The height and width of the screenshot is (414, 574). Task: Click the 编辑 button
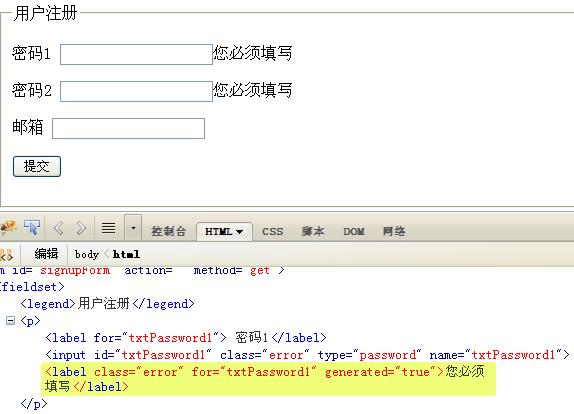46,254
